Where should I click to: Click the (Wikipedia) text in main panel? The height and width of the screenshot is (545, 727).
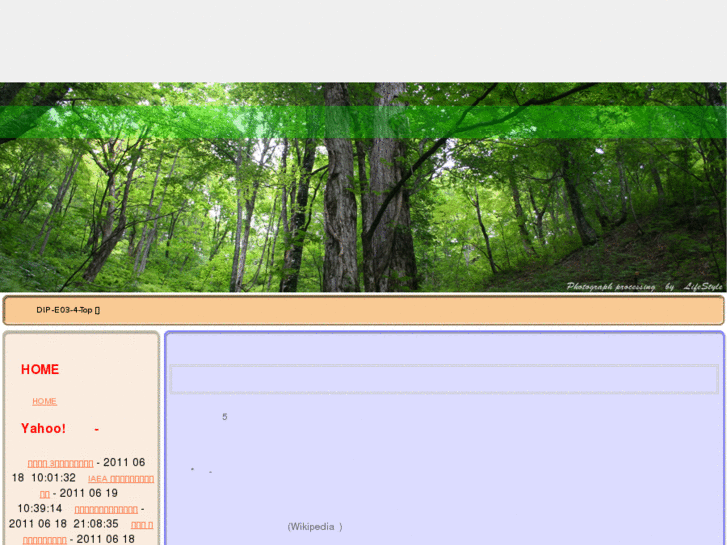click(x=315, y=526)
